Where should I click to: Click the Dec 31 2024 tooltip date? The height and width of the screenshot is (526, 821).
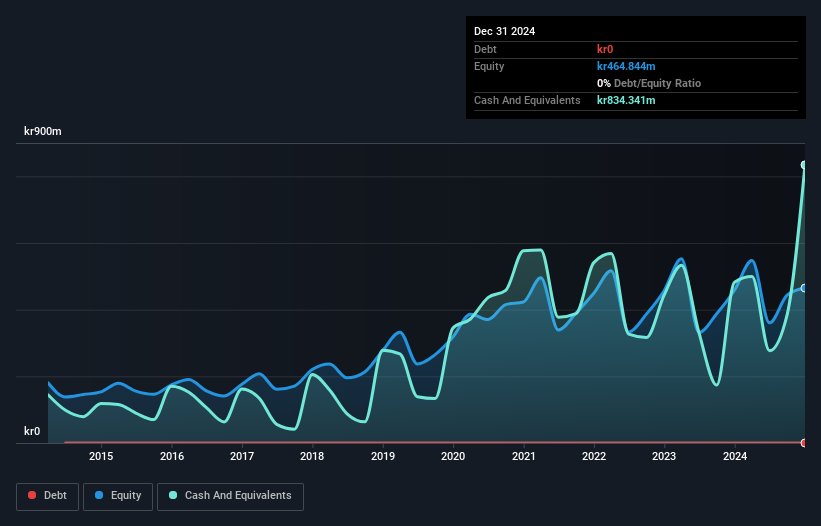[504, 31]
